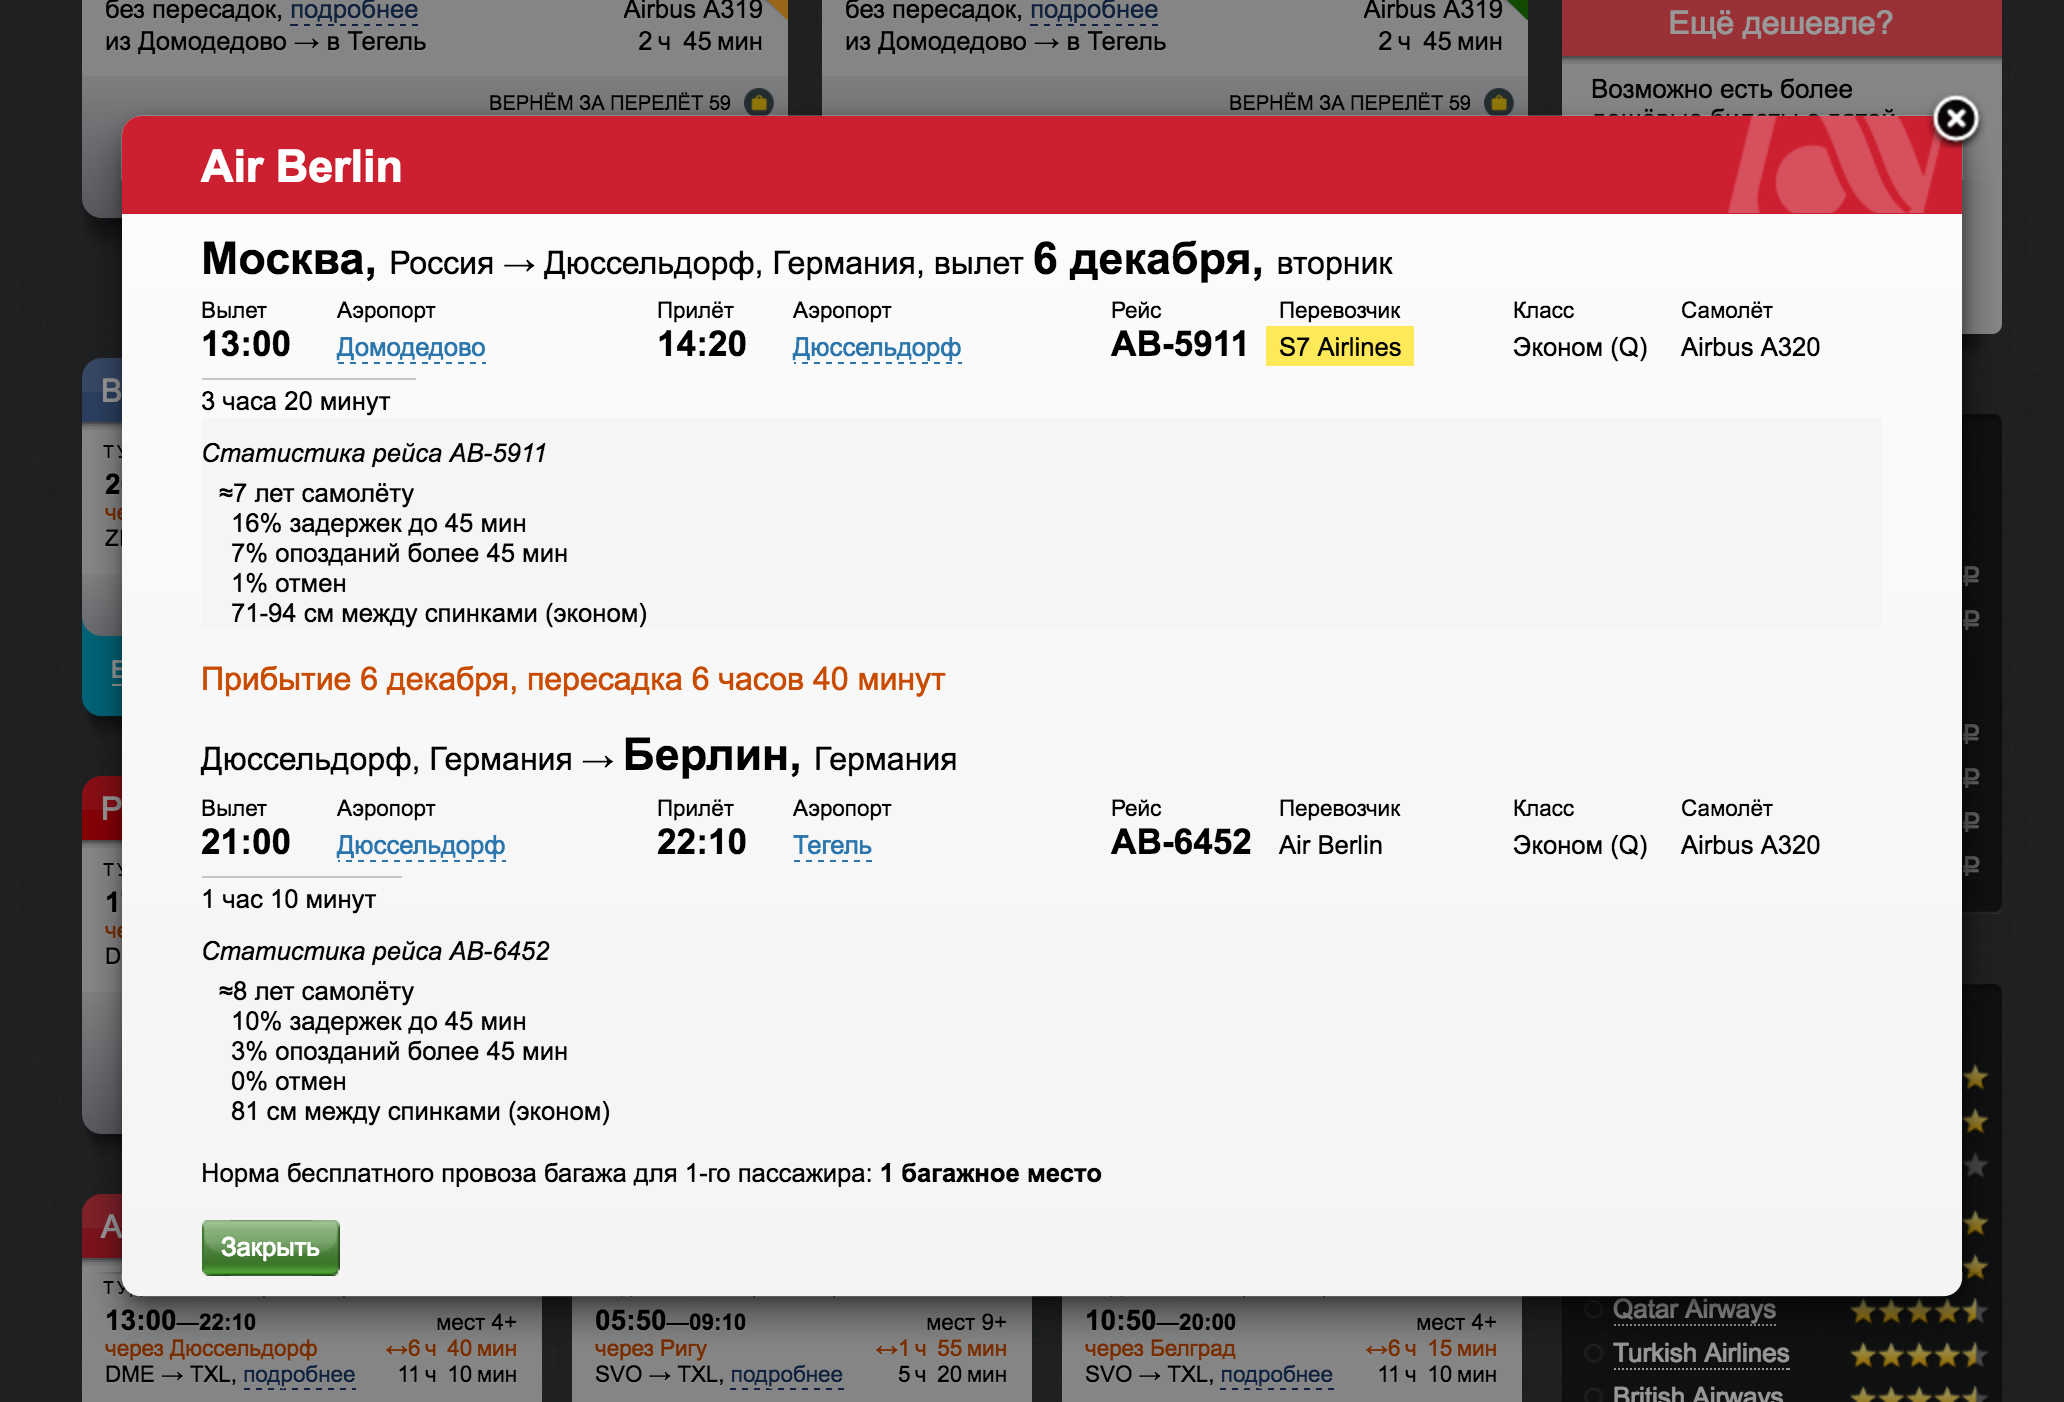This screenshot has height=1402, width=2064.
Task: Select the Qatar Airways radio button
Action: 1593,1310
